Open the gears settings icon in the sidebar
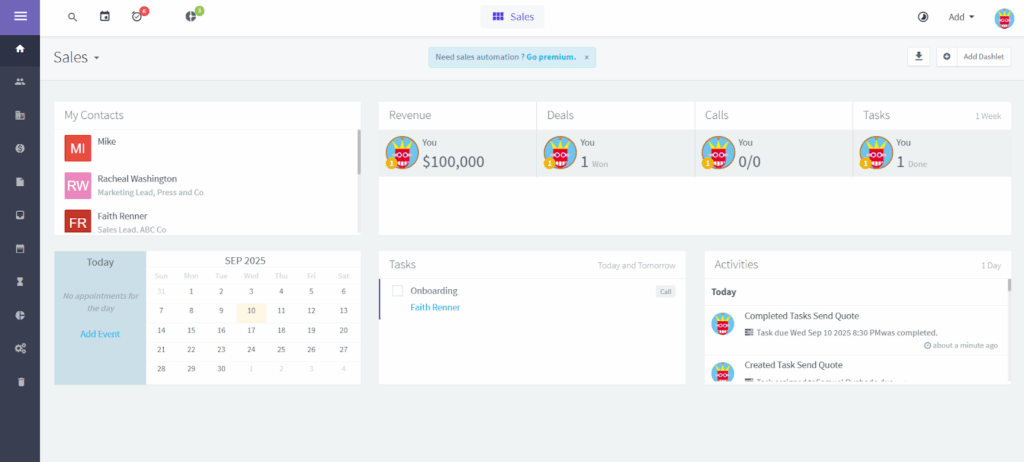 point(20,348)
